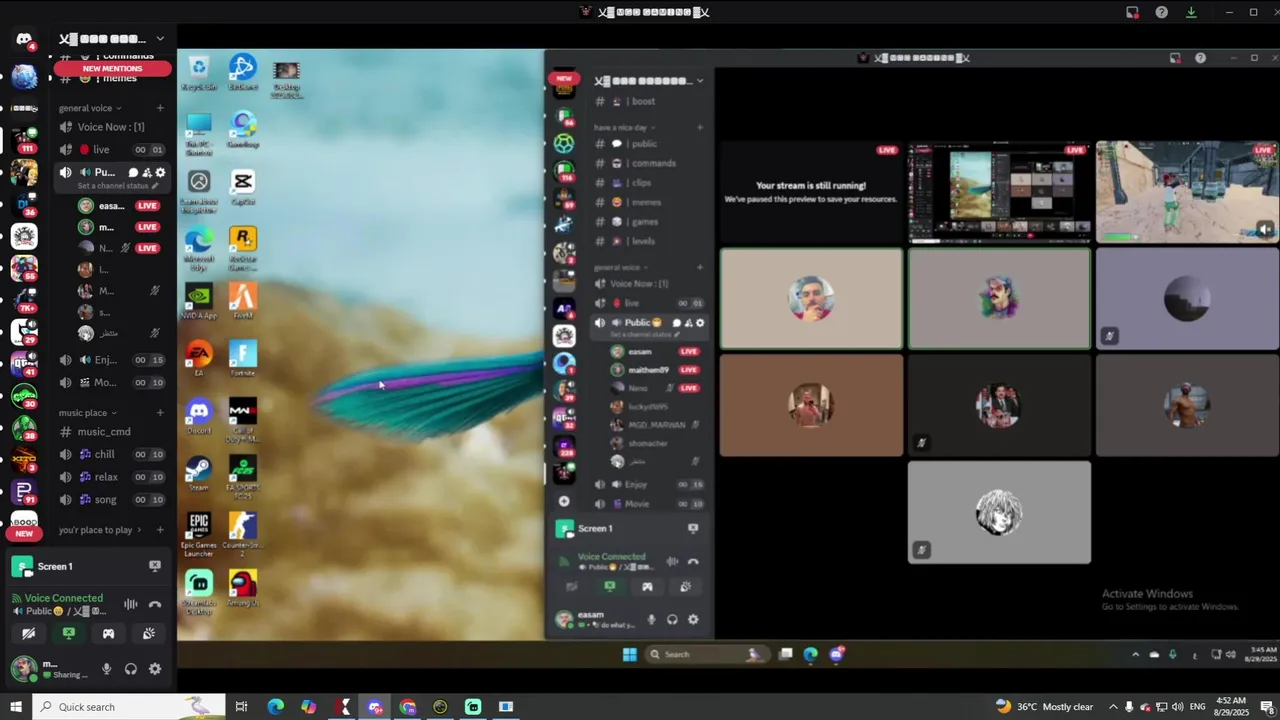Open the server with 111 badge
The height and width of the screenshot is (720, 1280).
[24, 140]
